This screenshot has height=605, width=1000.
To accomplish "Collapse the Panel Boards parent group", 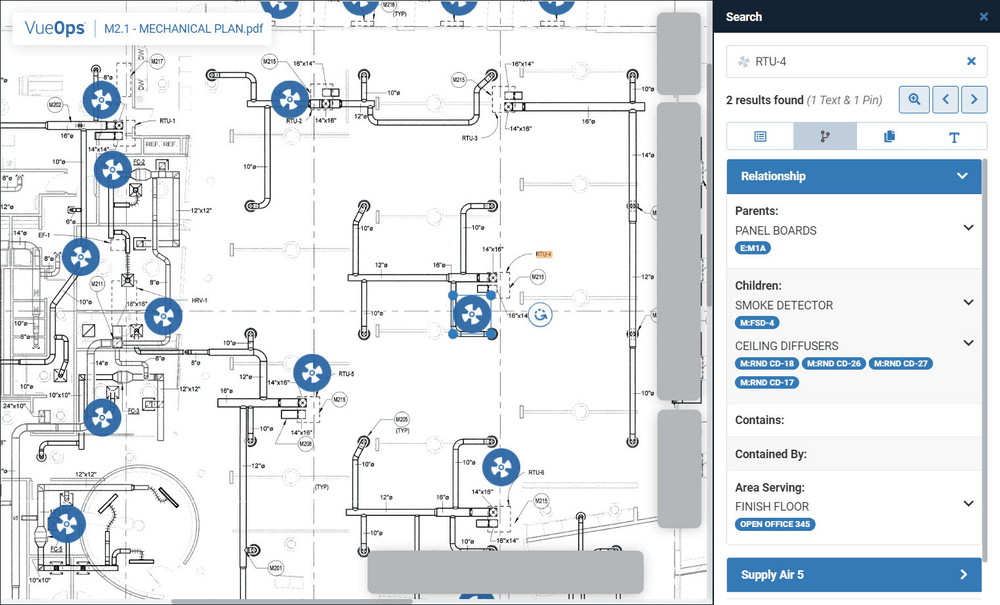I will [x=968, y=228].
